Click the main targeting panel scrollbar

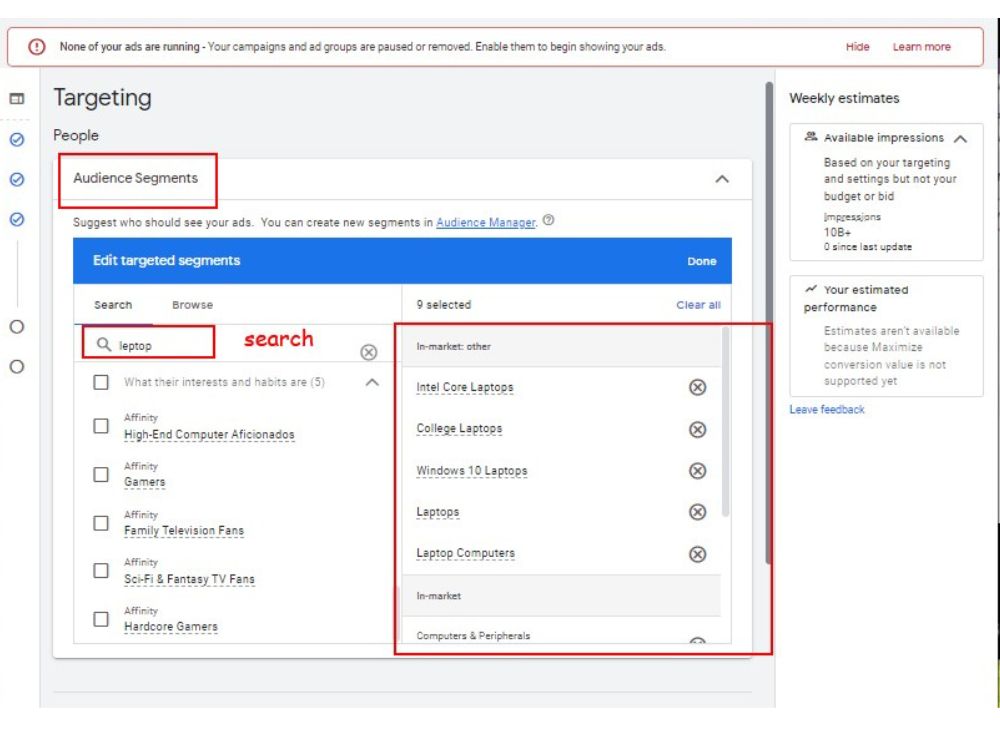tap(769, 323)
